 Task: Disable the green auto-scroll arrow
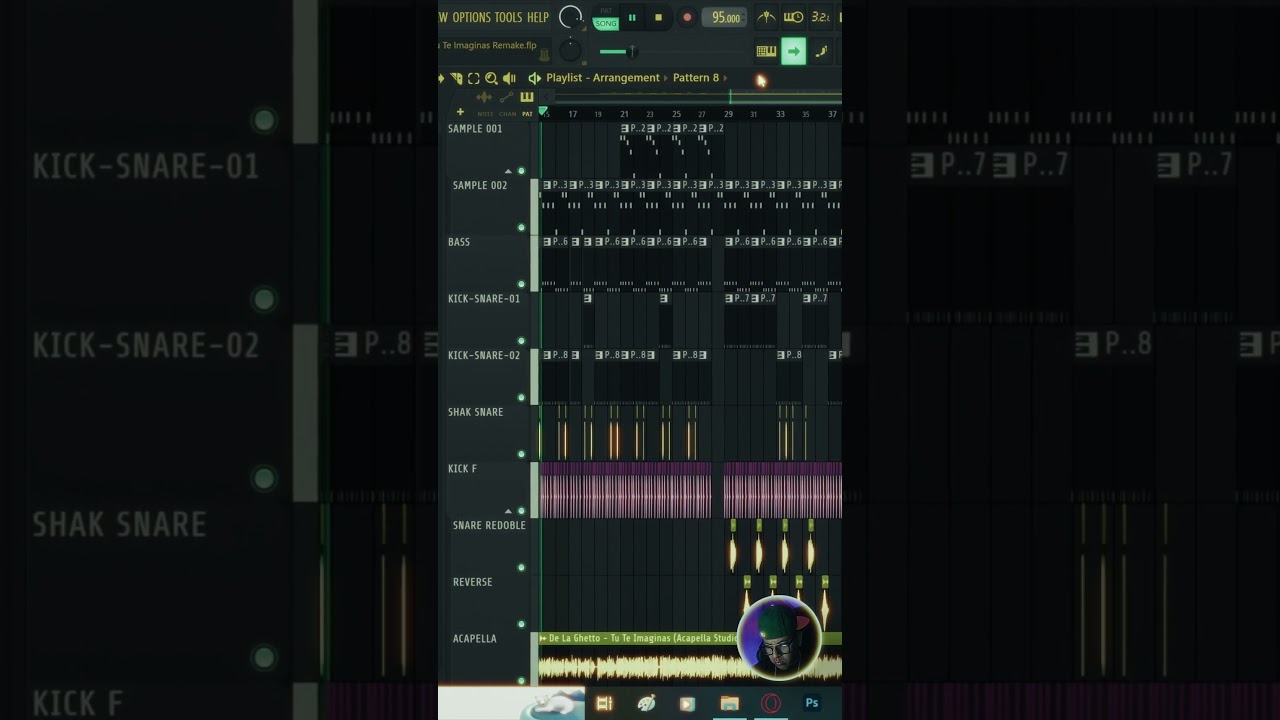(793, 51)
